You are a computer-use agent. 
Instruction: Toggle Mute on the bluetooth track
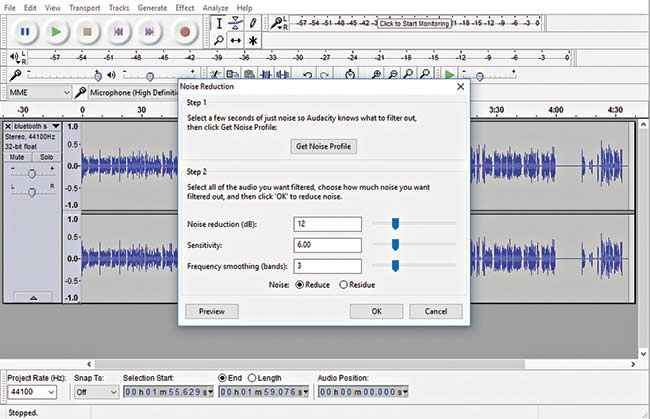pyautogui.click(x=17, y=157)
